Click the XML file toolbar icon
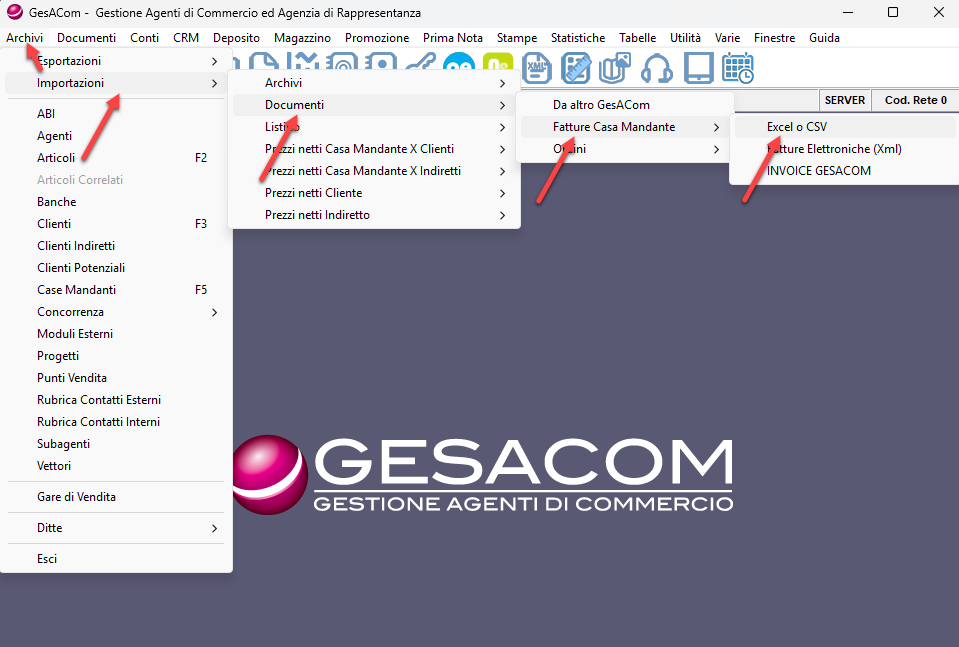Viewport: 959px width, 647px height. click(x=537, y=68)
